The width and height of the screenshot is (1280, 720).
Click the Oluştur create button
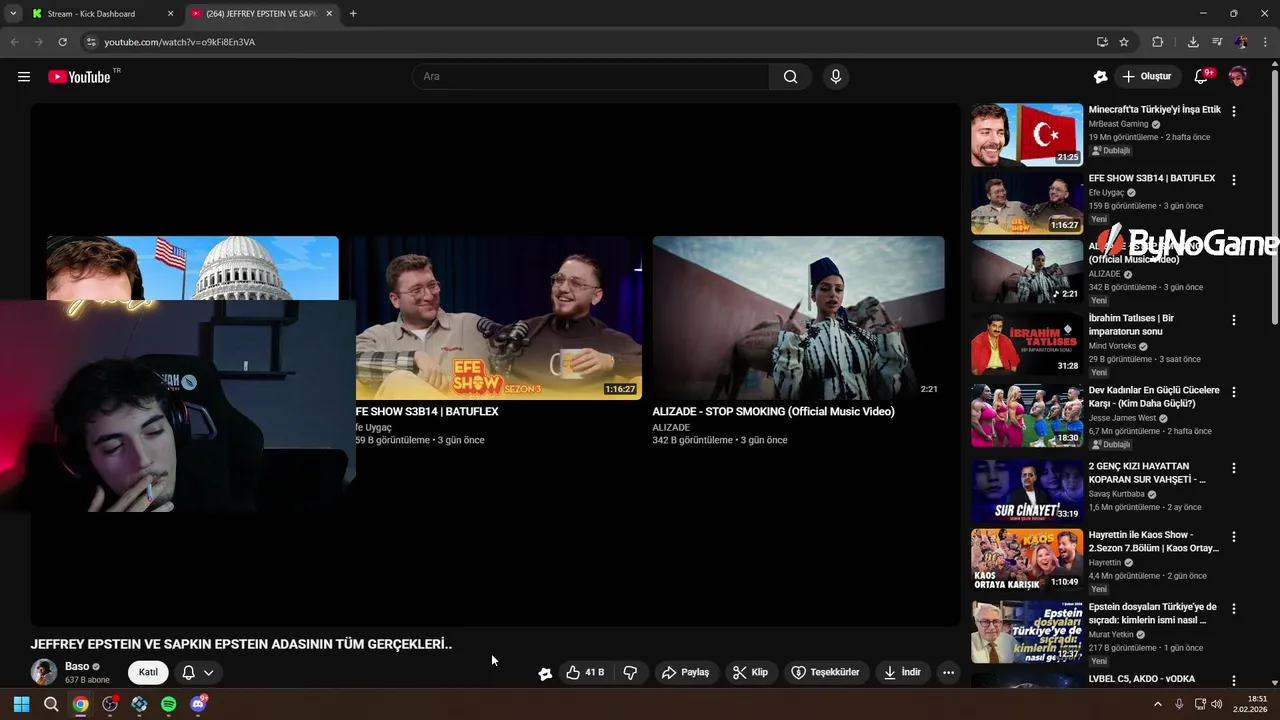point(1147,77)
